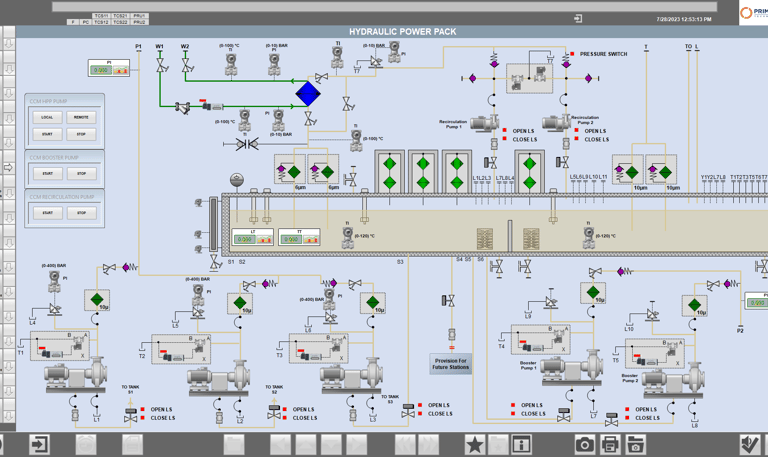Click the T2 pump unit symbol

[x=218, y=379]
